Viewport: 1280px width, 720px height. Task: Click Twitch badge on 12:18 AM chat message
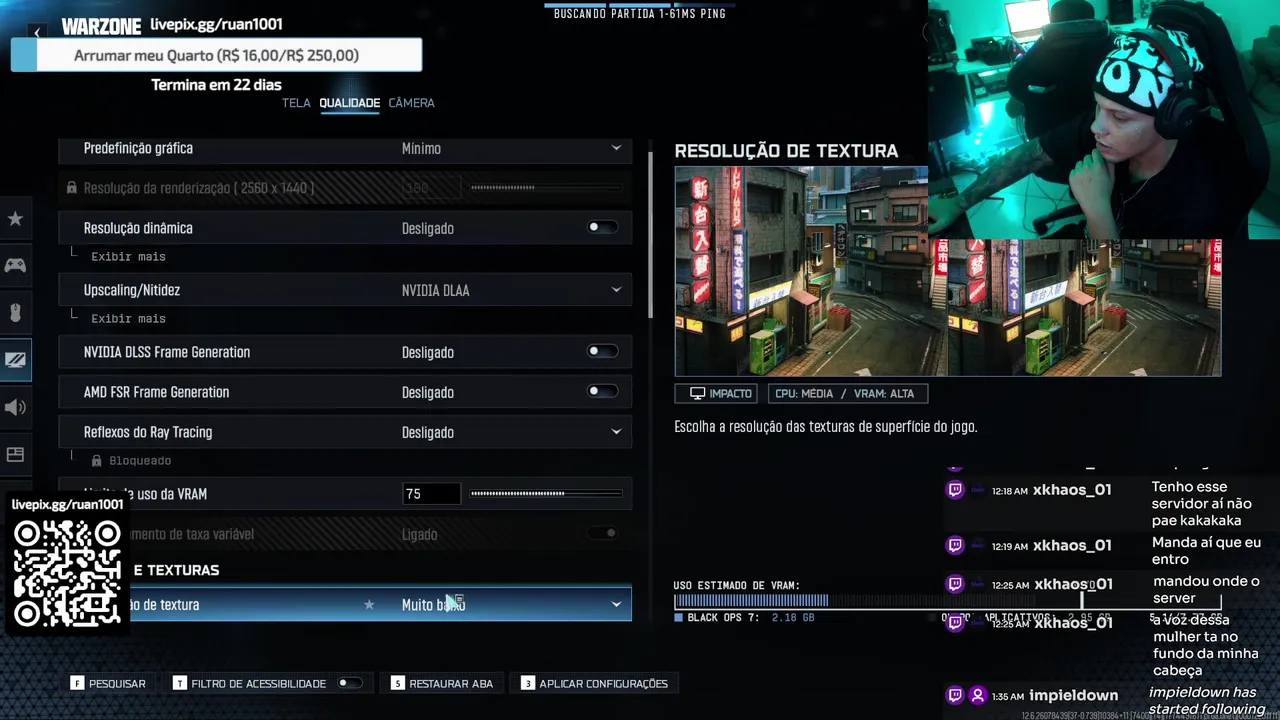(955, 490)
